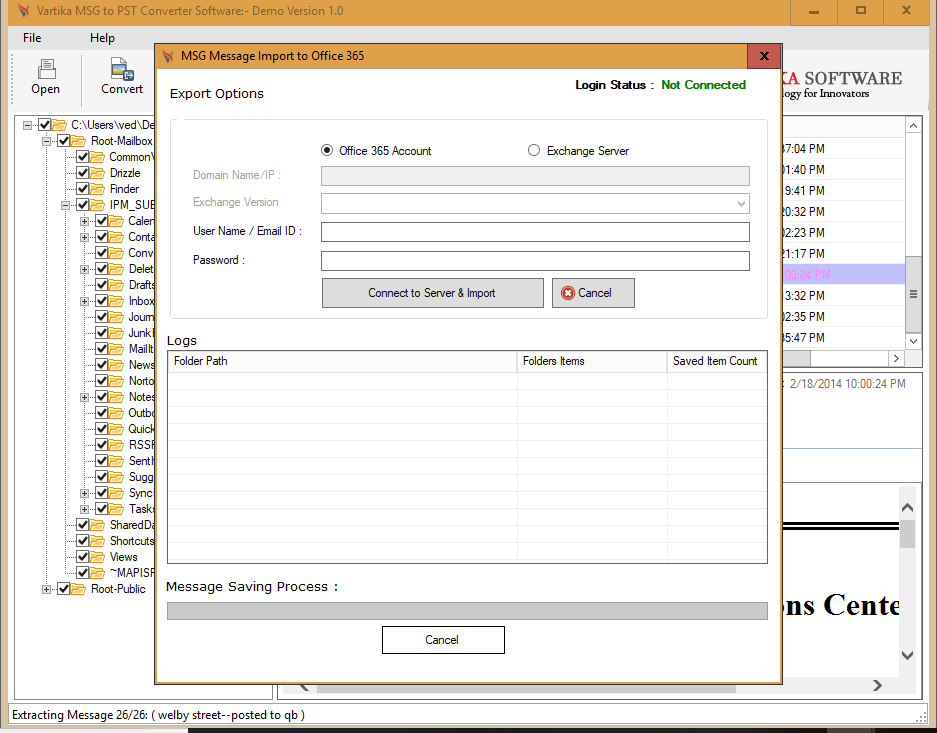Image resolution: width=937 pixels, height=733 pixels.
Task: Click the Password input field
Action: coord(535,261)
